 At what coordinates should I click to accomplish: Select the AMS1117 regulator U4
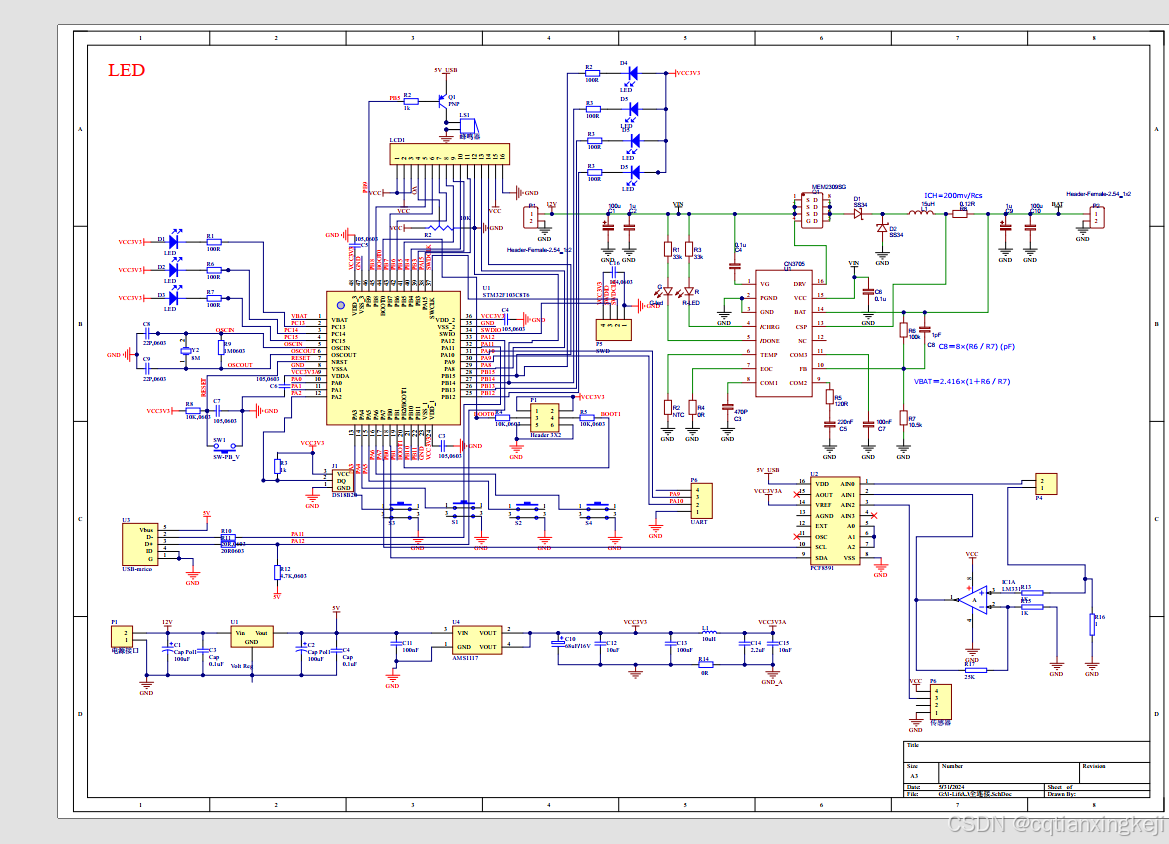pyautogui.click(x=476, y=640)
